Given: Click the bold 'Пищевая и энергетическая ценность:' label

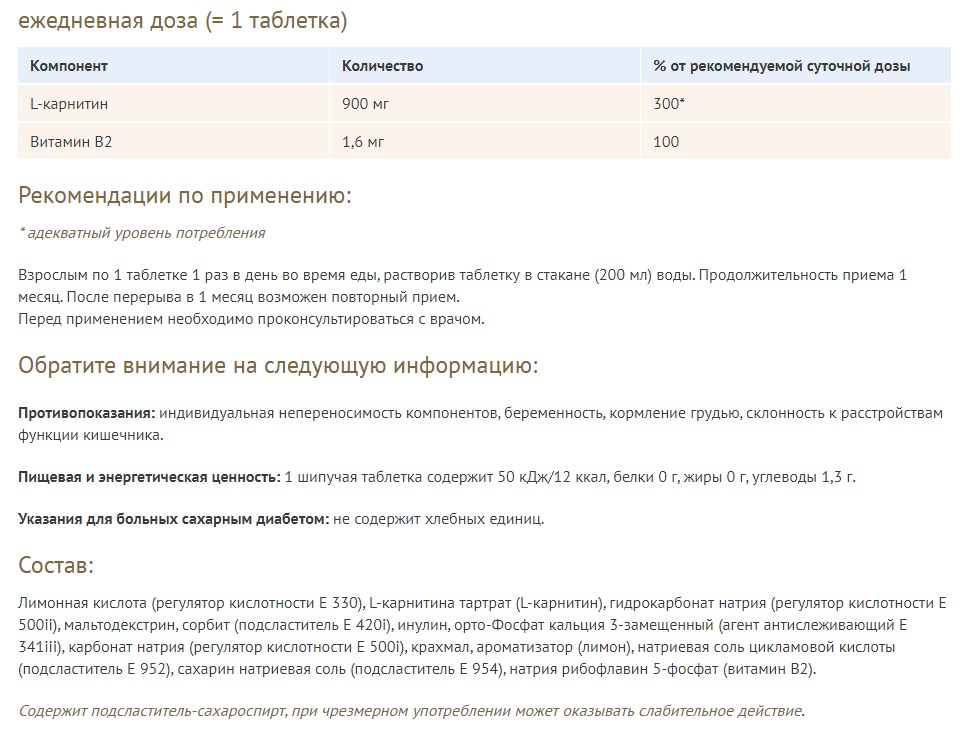Looking at the screenshot, I should pos(149,477).
